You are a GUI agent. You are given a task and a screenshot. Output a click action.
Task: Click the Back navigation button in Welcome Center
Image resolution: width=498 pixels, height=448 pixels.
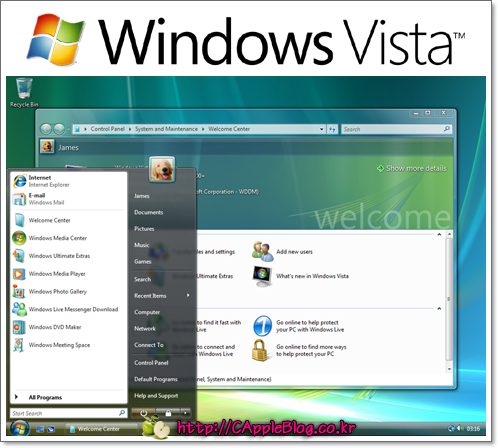[x=46, y=129]
